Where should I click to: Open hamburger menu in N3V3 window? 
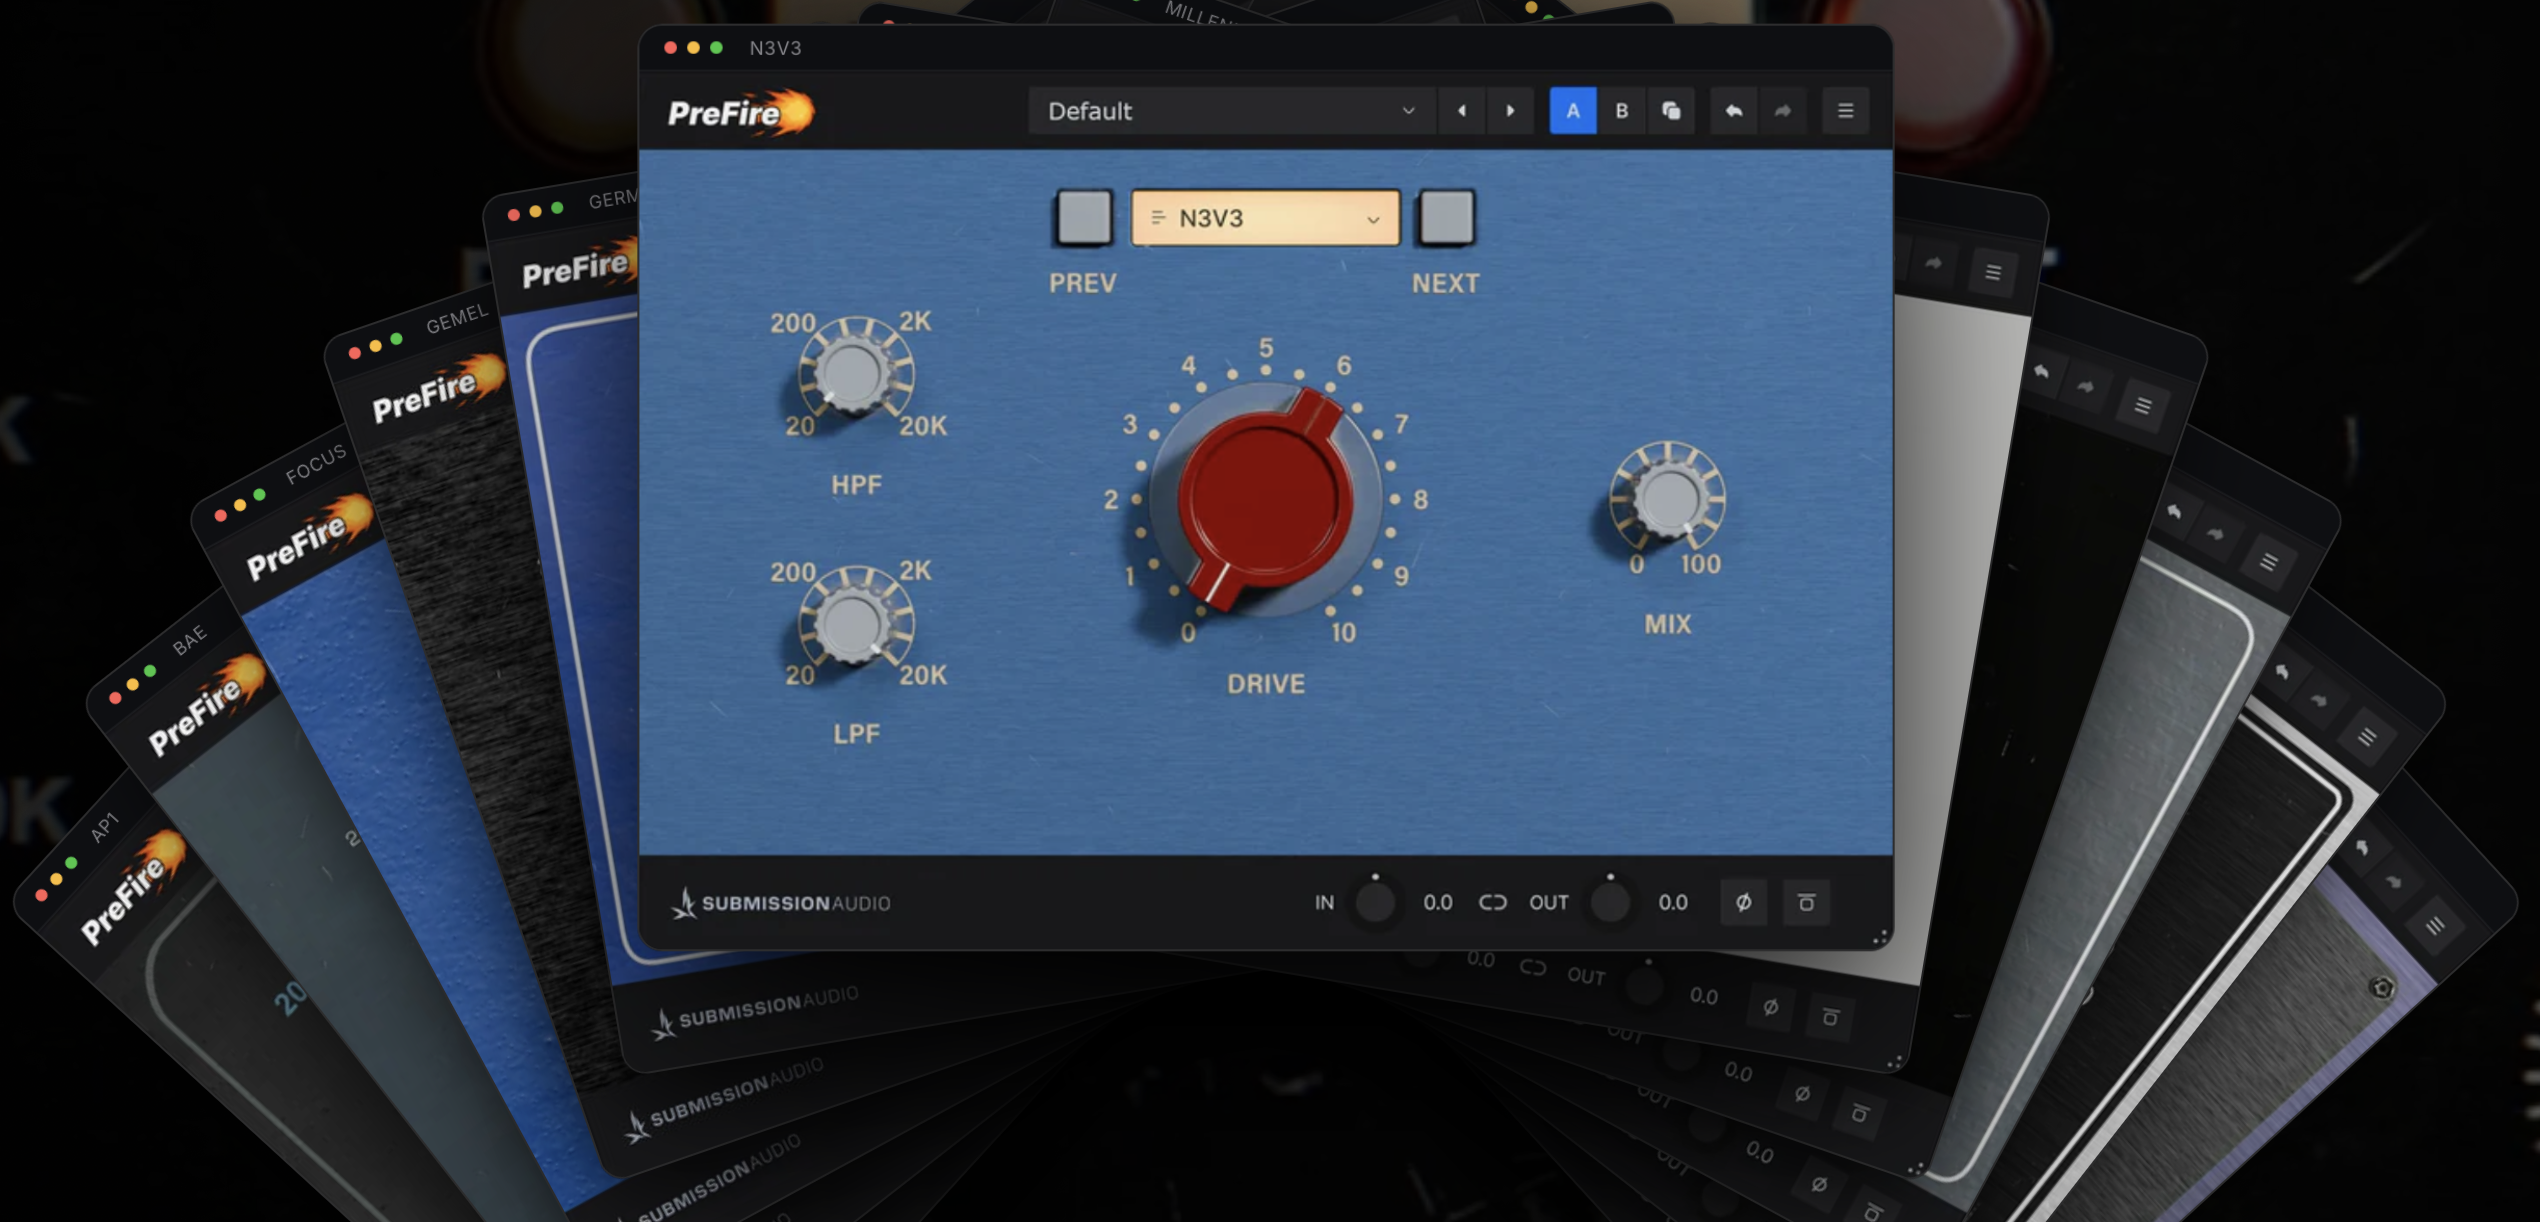point(1846,111)
